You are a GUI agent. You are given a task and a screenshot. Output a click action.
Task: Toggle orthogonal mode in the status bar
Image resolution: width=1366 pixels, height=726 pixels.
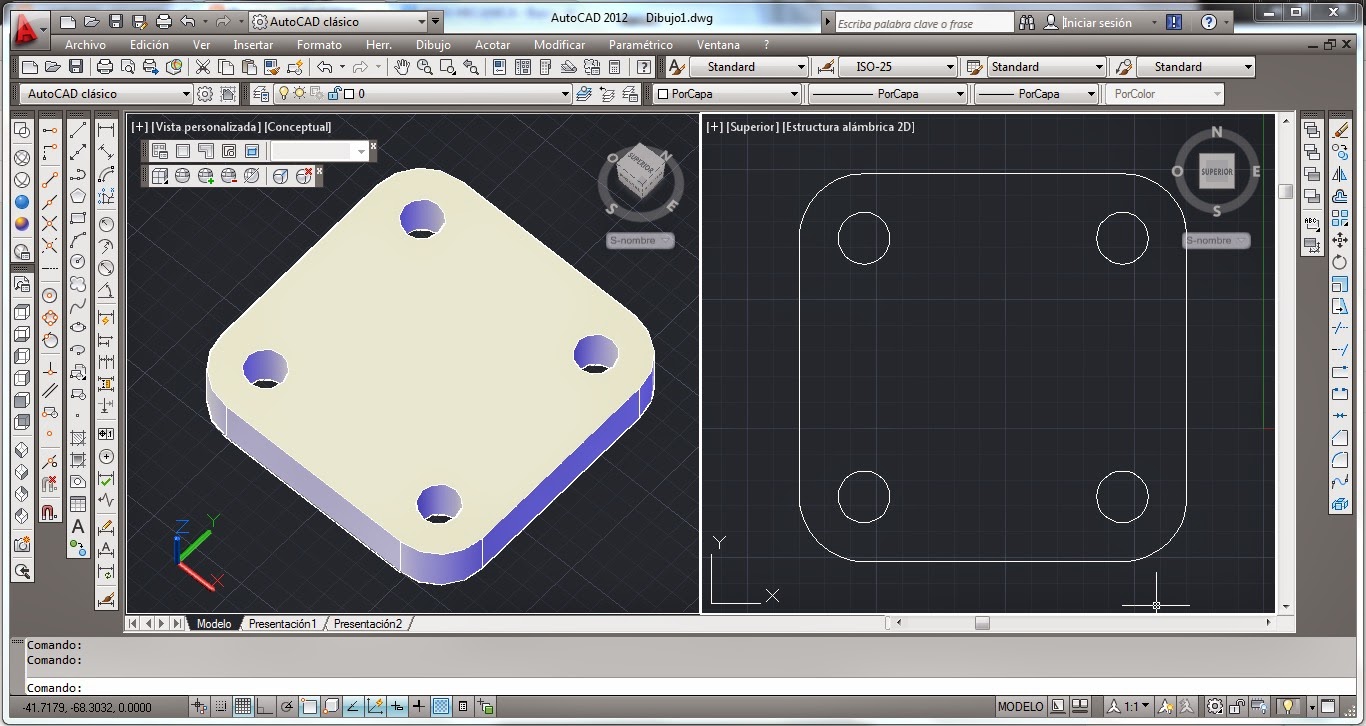(265, 705)
